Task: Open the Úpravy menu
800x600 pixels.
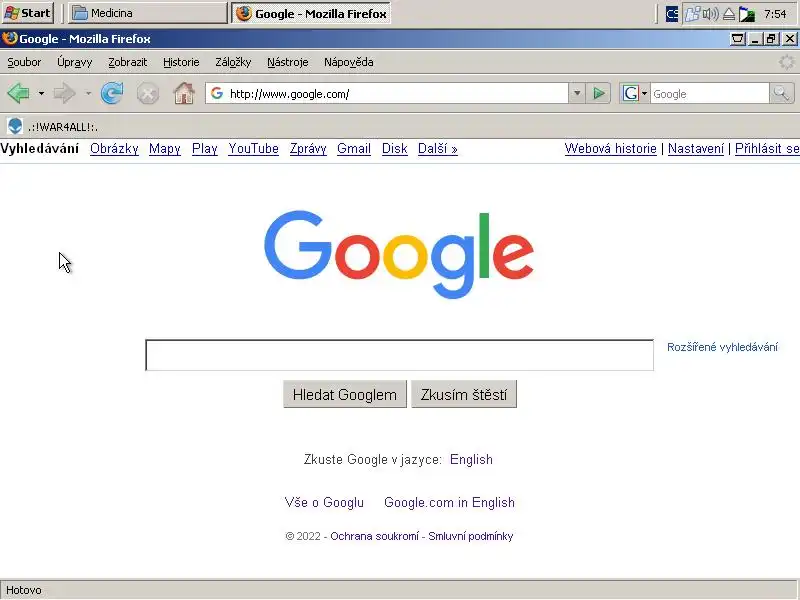Action: (x=74, y=62)
